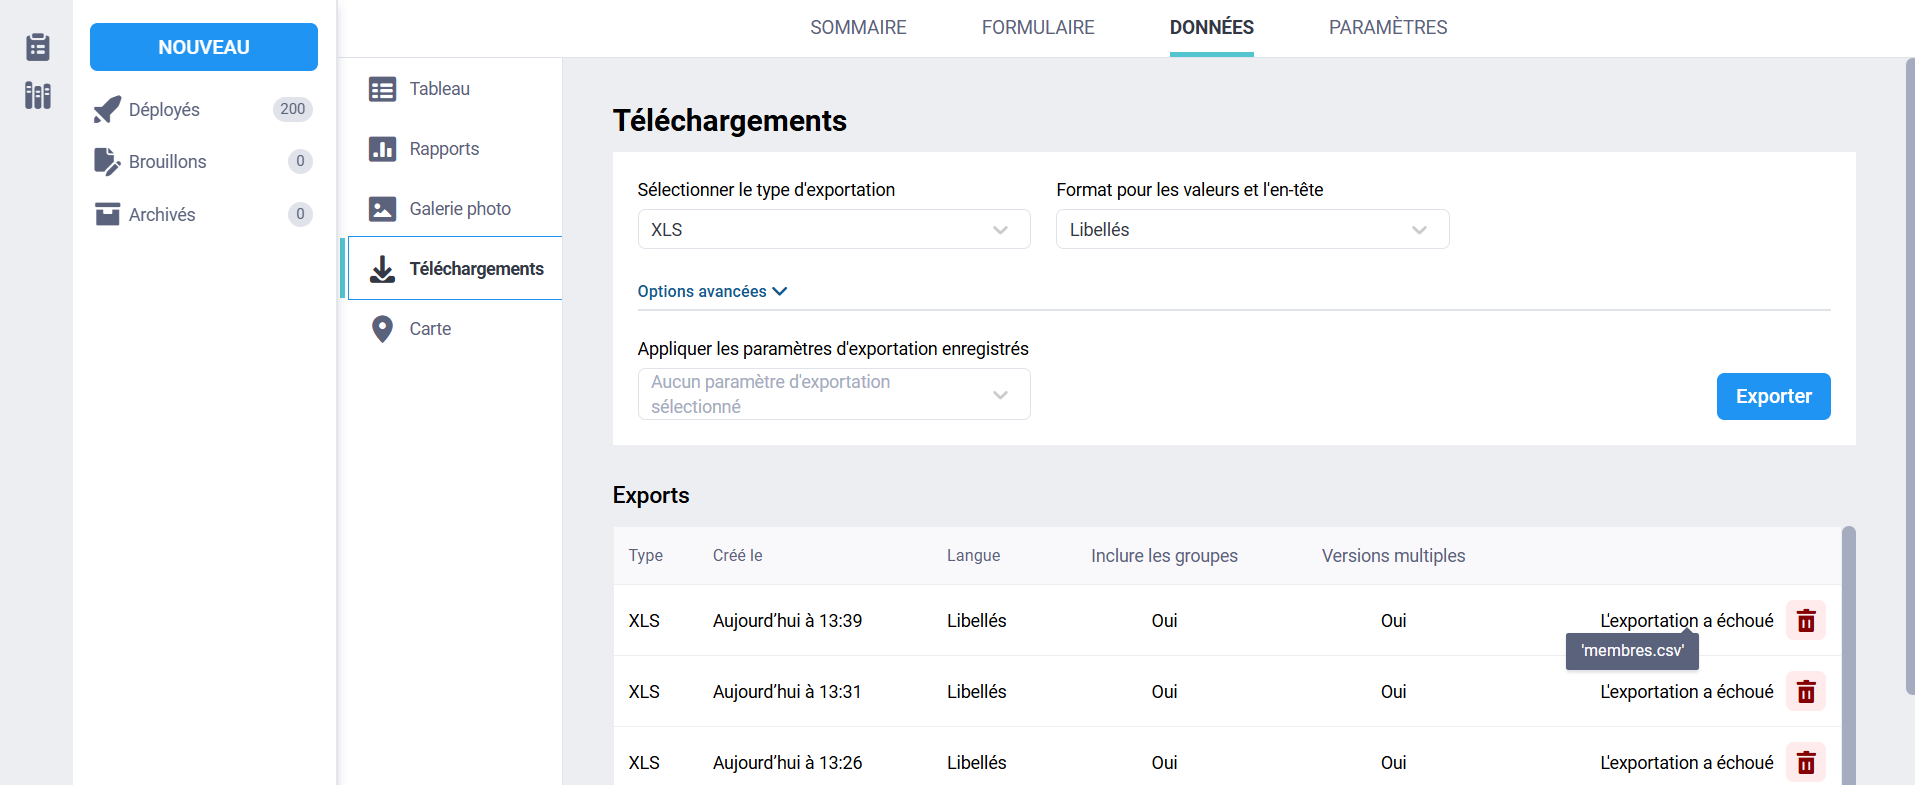Screen dimensions: 1915x785
Task: Switch to the FORMULAIRE tab
Action: point(1037,28)
